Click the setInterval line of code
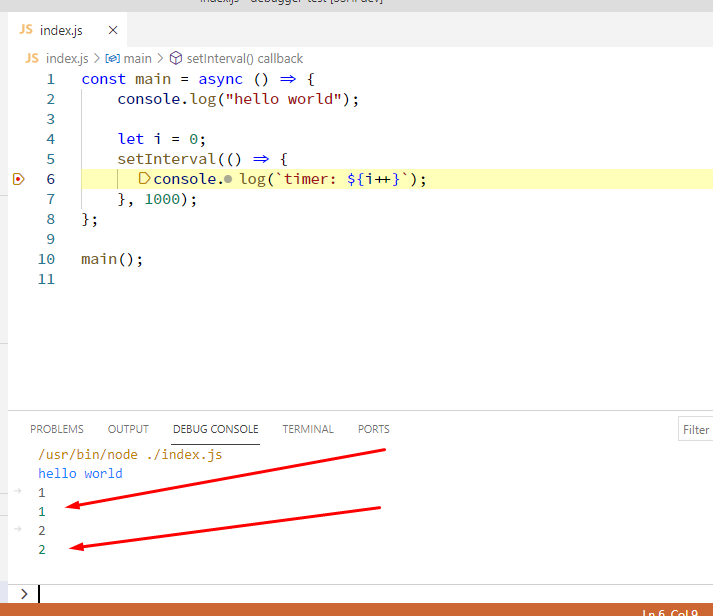Viewport: 713px width, 616px height. [x=202, y=159]
